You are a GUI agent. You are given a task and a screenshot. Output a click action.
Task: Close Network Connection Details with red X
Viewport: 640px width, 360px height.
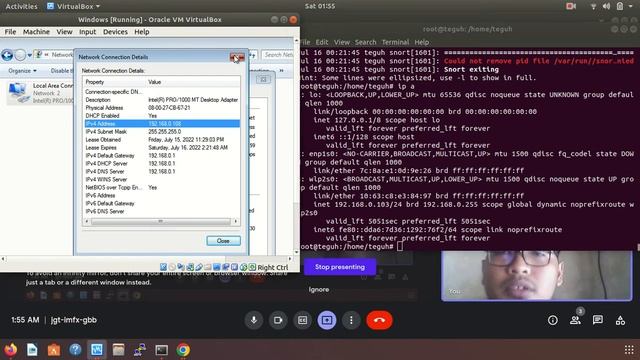(x=237, y=57)
